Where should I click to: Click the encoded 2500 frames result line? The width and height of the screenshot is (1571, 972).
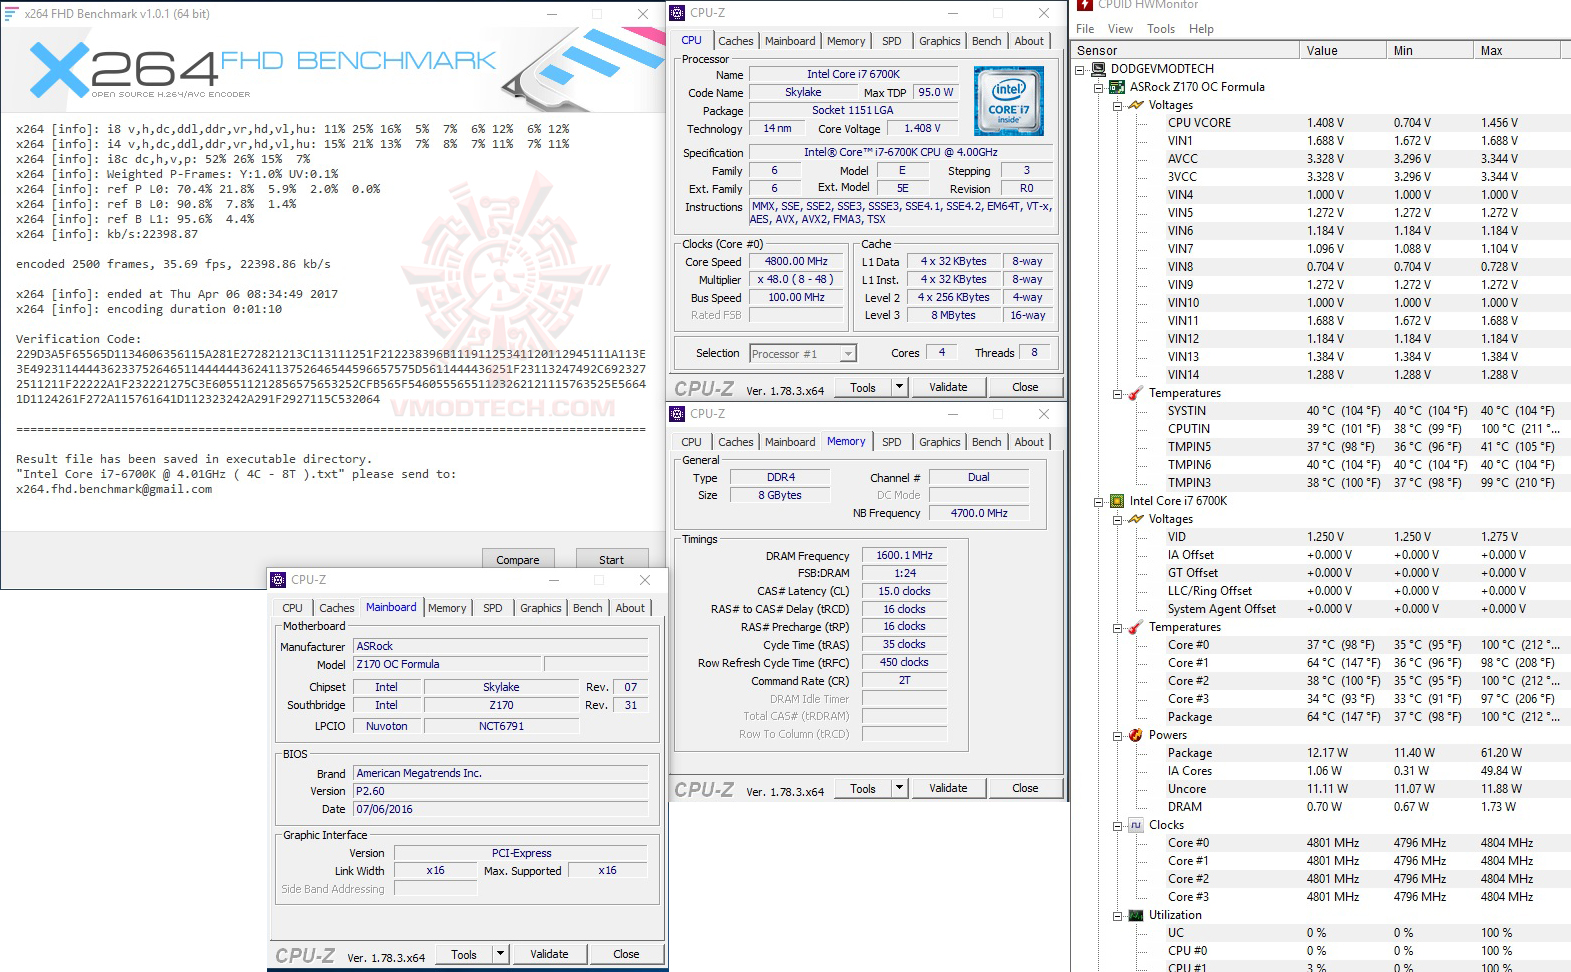[x=173, y=264]
